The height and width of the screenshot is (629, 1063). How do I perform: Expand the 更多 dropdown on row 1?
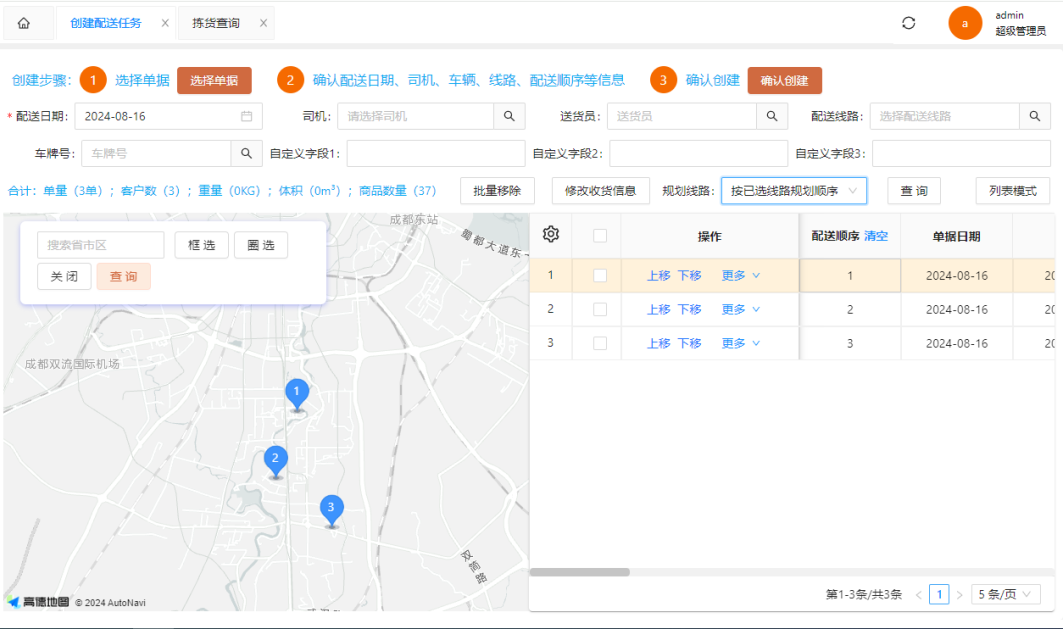tap(740, 274)
